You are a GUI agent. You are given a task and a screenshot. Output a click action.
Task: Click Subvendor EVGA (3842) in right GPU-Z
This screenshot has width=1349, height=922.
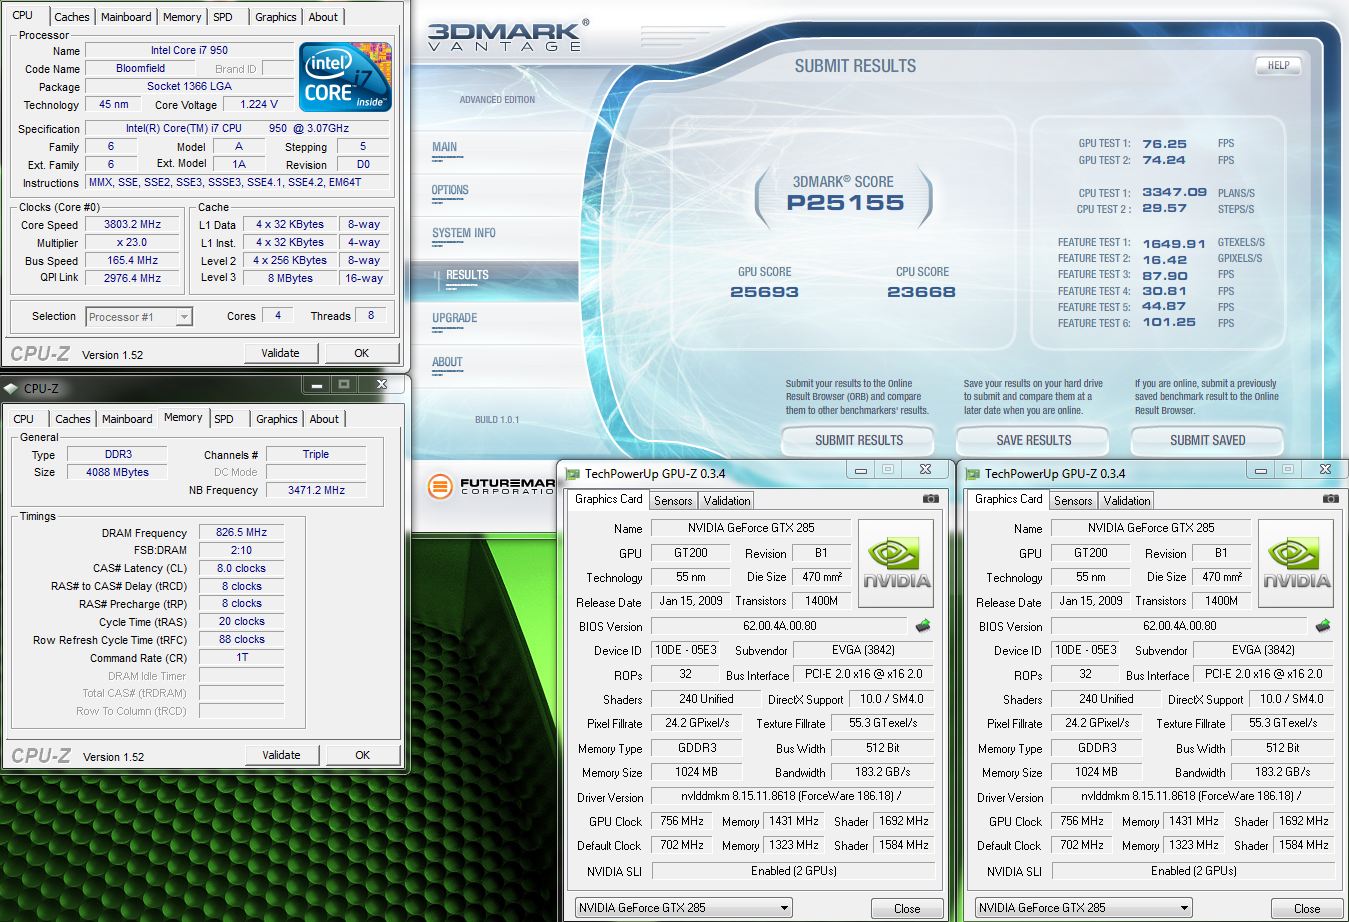pyautogui.click(x=1263, y=650)
